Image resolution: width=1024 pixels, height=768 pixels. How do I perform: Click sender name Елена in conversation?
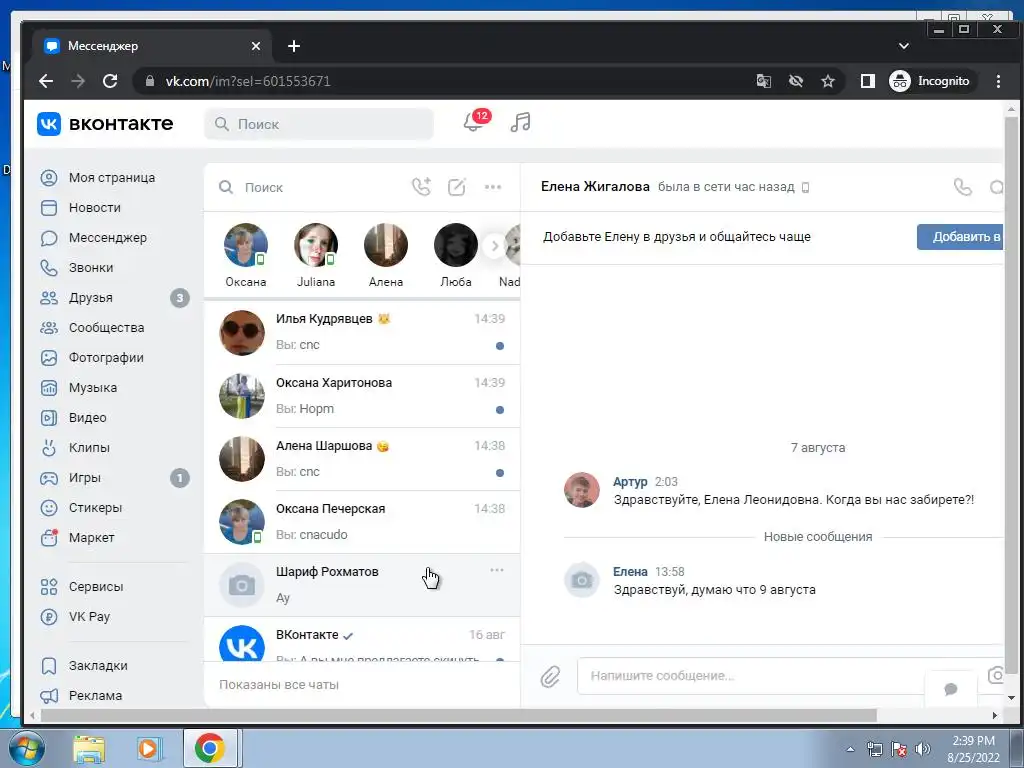pyautogui.click(x=630, y=572)
